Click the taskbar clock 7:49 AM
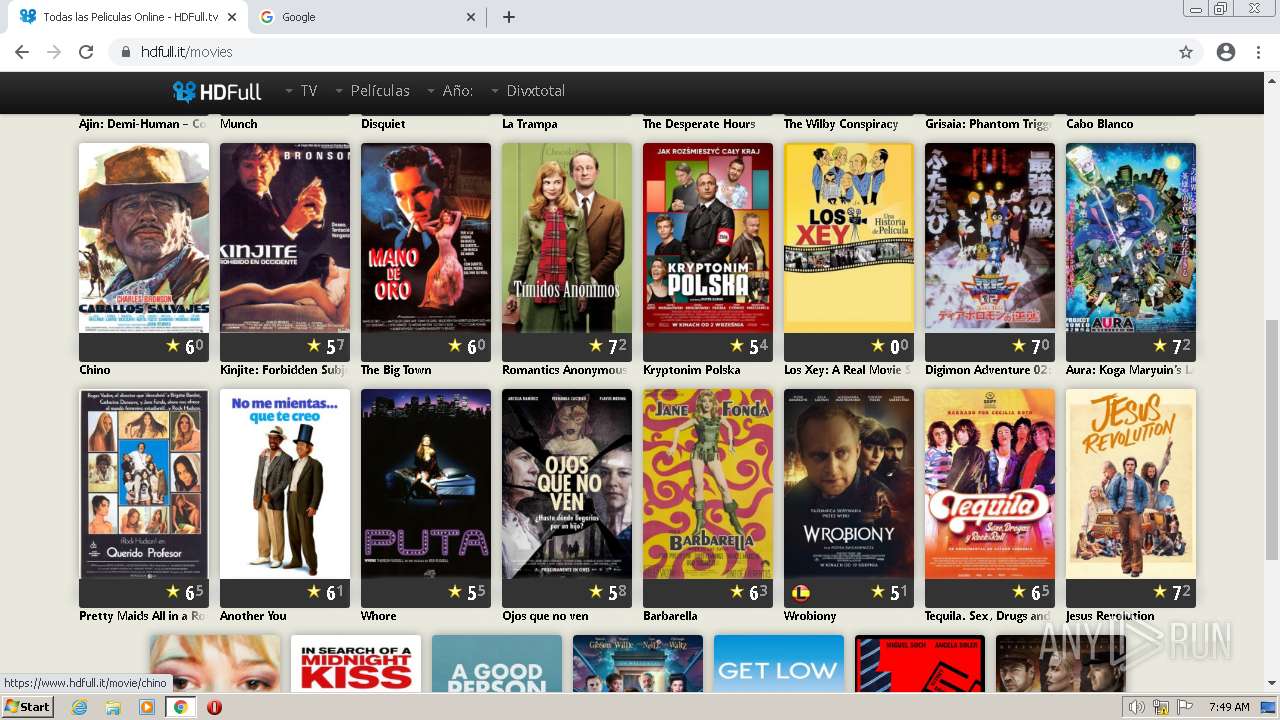1280x720 pixels. [x=1229, y=707]
